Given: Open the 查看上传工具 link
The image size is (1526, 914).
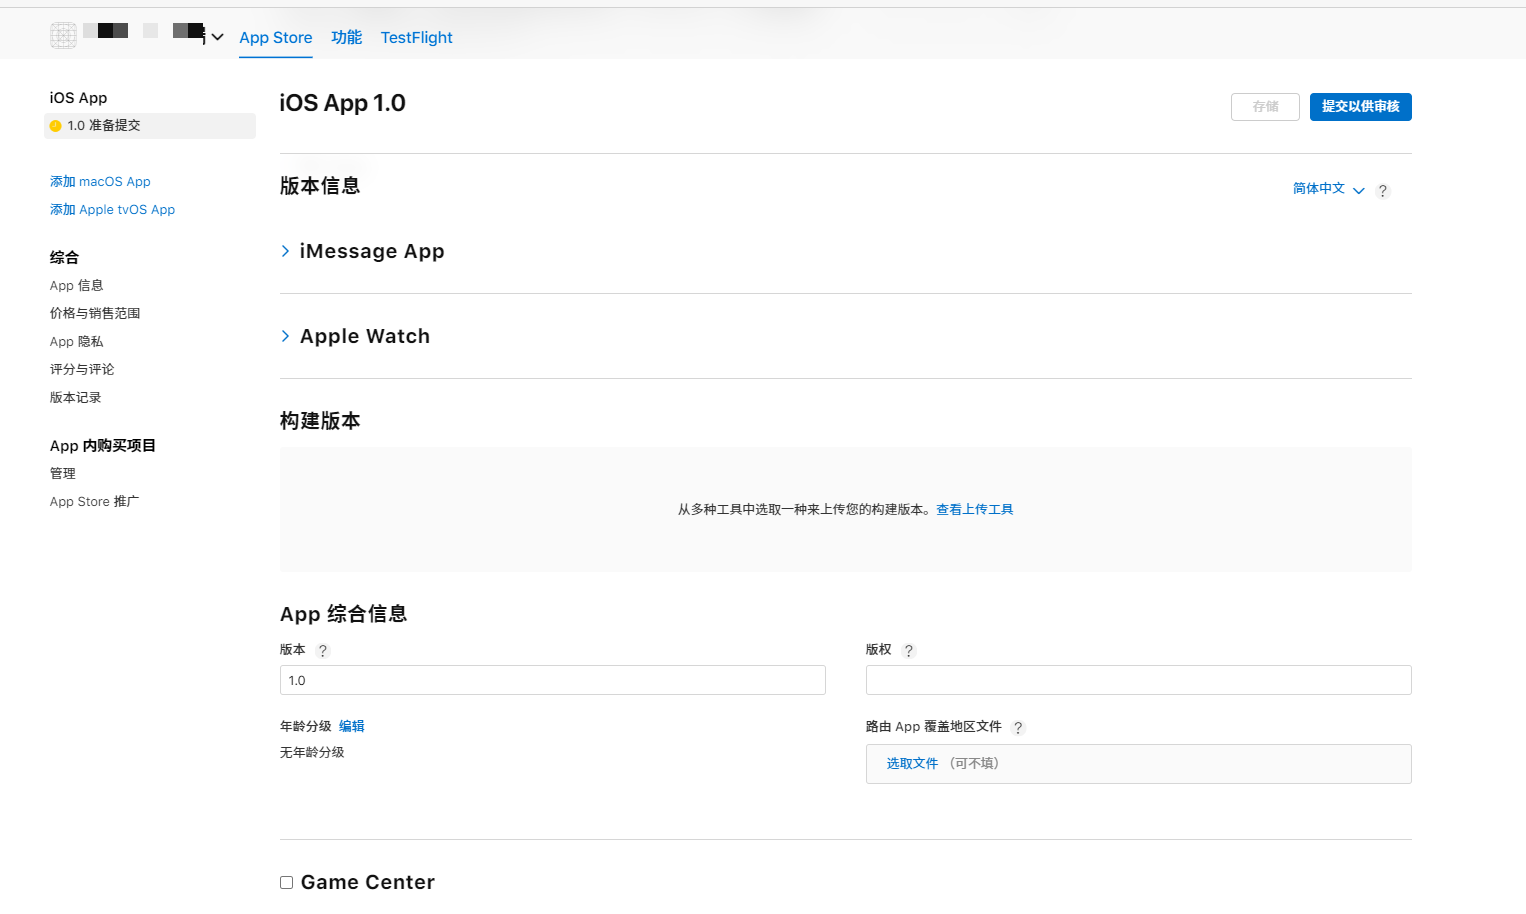Looking at the screenshot, I should [974, 510].
